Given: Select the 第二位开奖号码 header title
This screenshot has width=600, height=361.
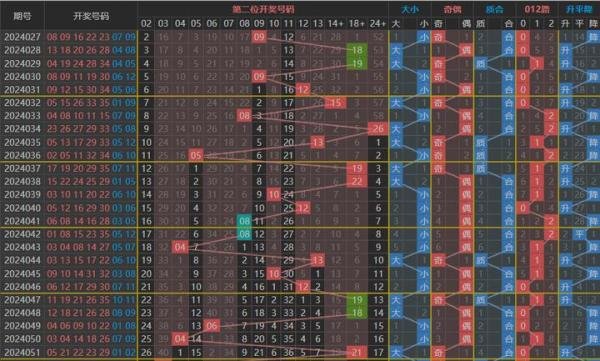Looking at the screenshot, I should [x=263, y=9].
